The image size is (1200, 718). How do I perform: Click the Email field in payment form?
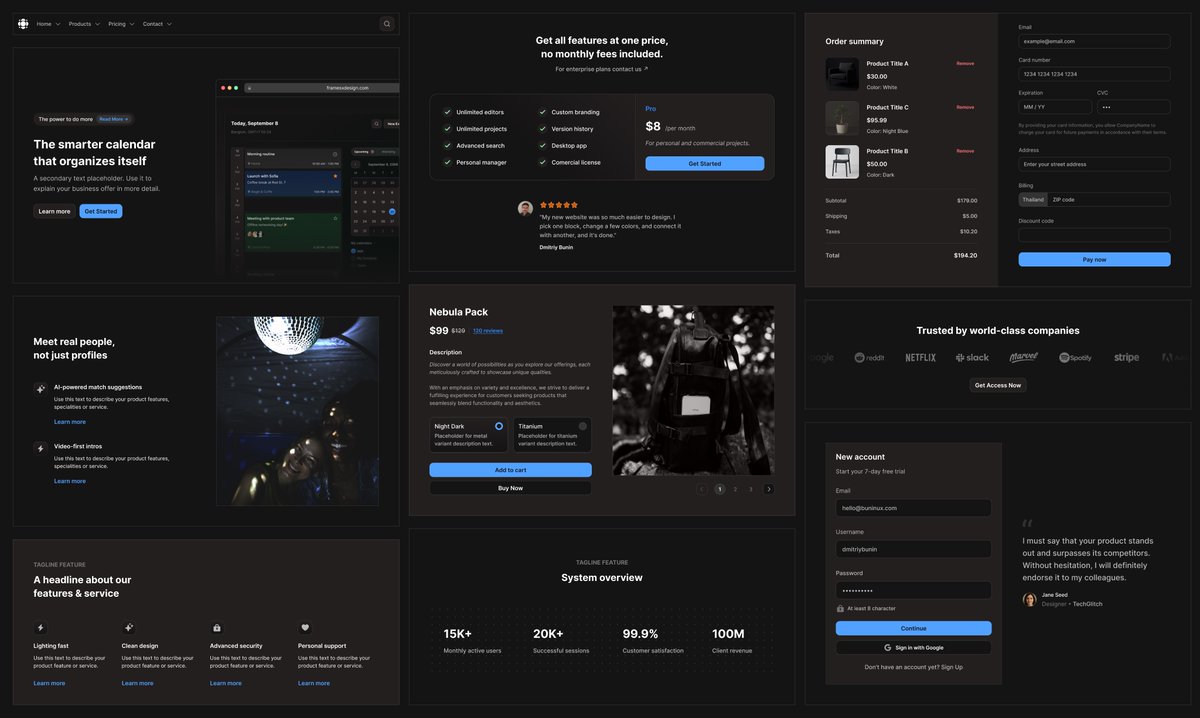pyautogui.click(x=1094, y=41)
